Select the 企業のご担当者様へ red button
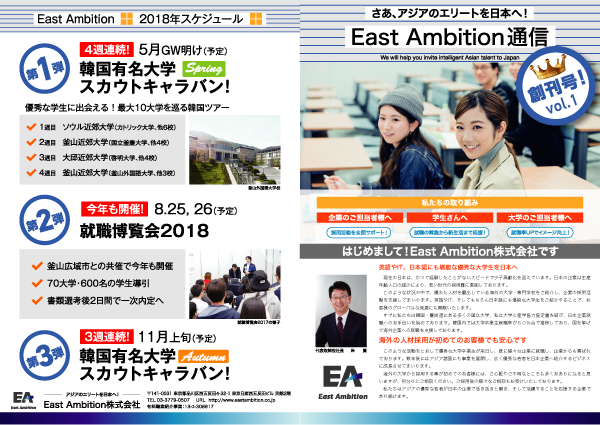The image size is (600, 425). [x=360, y=218]
